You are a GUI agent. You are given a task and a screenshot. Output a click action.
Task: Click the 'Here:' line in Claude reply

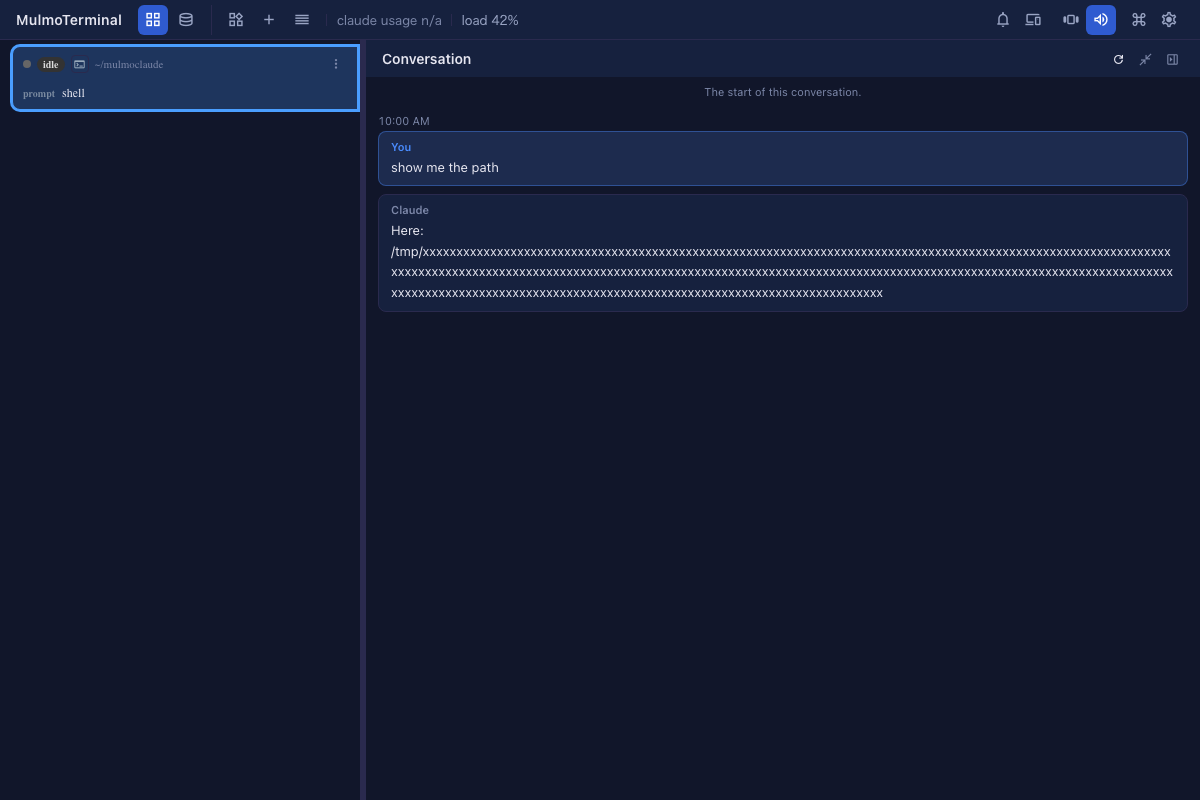407,231
